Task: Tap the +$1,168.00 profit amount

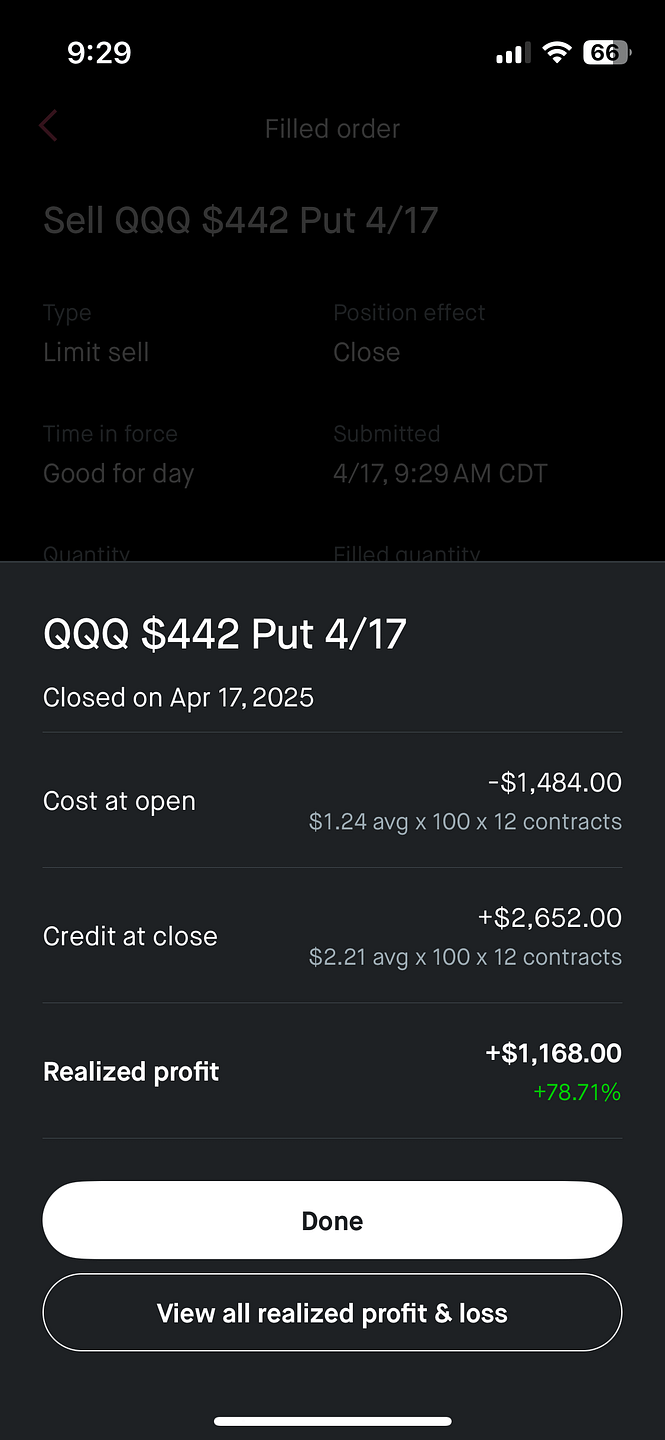Action: point(553,1053)
